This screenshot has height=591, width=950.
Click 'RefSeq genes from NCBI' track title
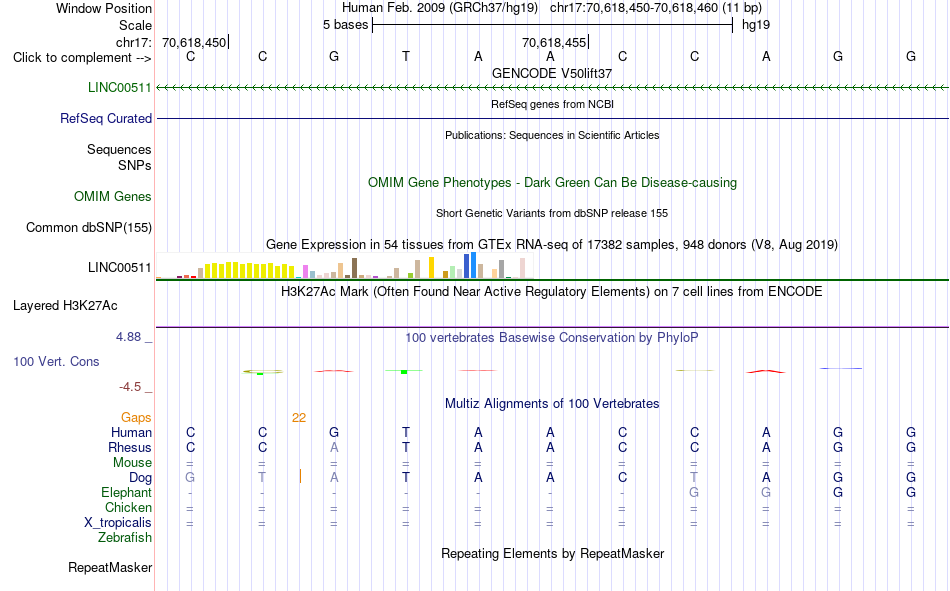[552, 104]
